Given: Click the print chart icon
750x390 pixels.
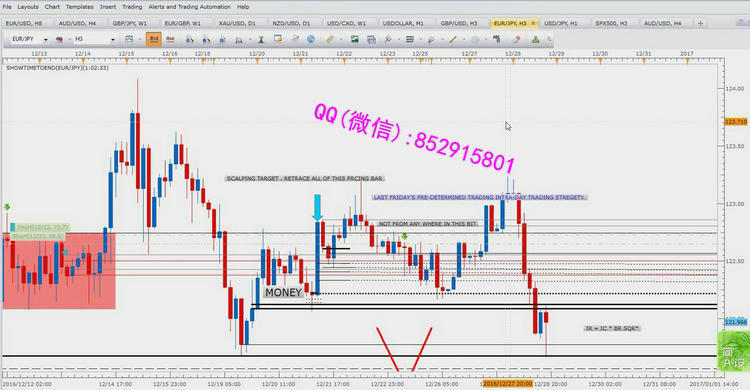Looking at the screenshot, I should click(x=371, y=39).
